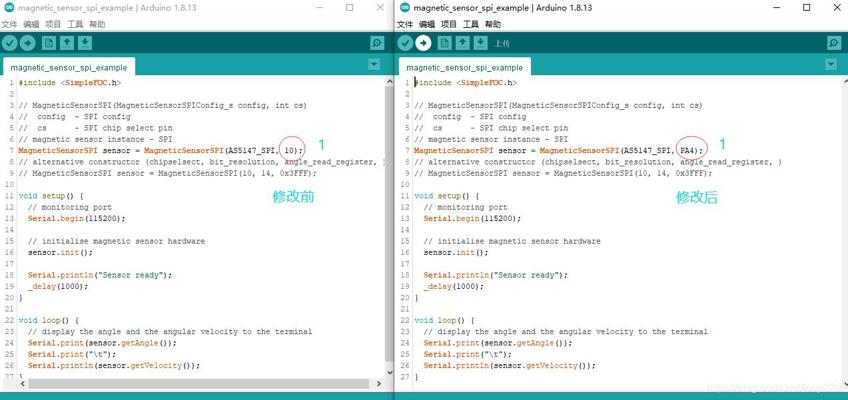The image size is (848, 400).
Task: Click _delay(1000) line in left editor
Action: 57,286
